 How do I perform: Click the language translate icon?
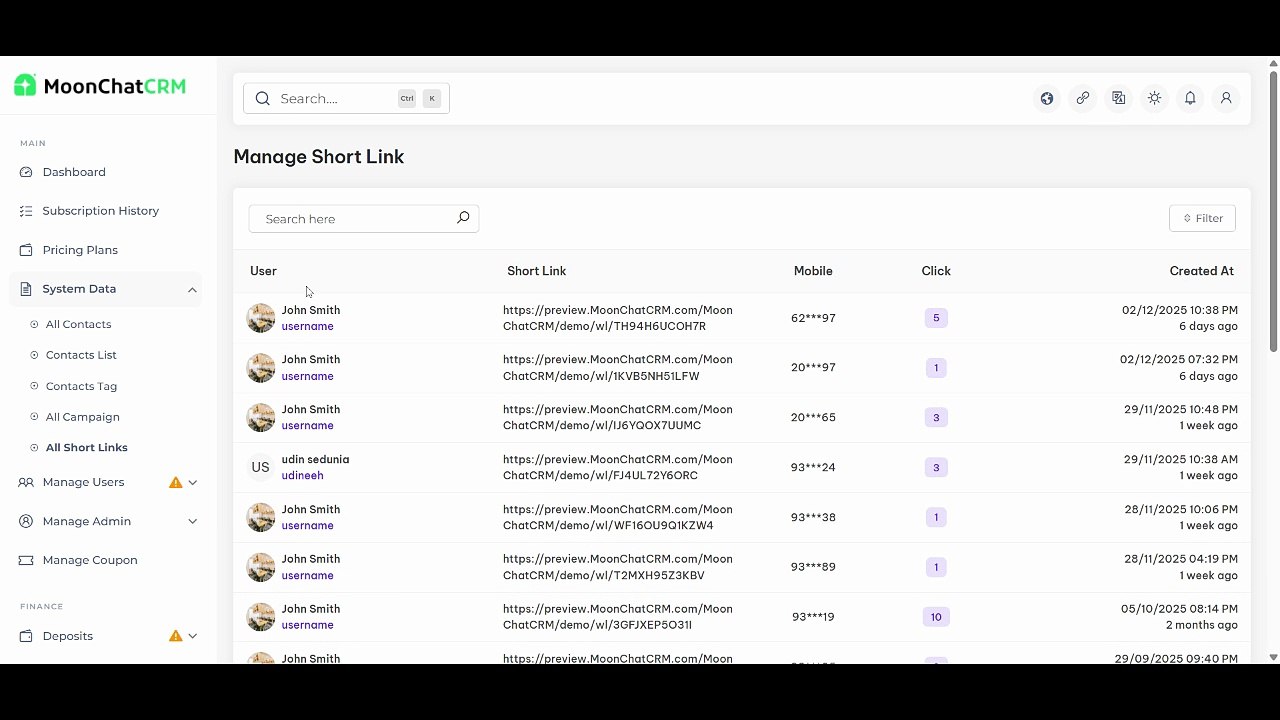pos(1119,98)
